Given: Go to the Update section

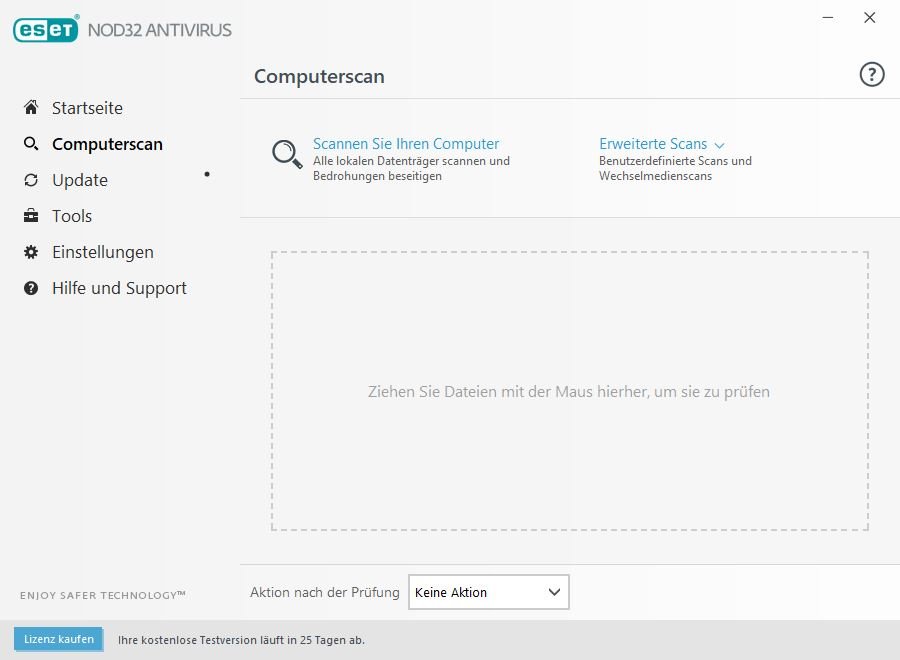Looking at the screenshot, I should [80, 180].
